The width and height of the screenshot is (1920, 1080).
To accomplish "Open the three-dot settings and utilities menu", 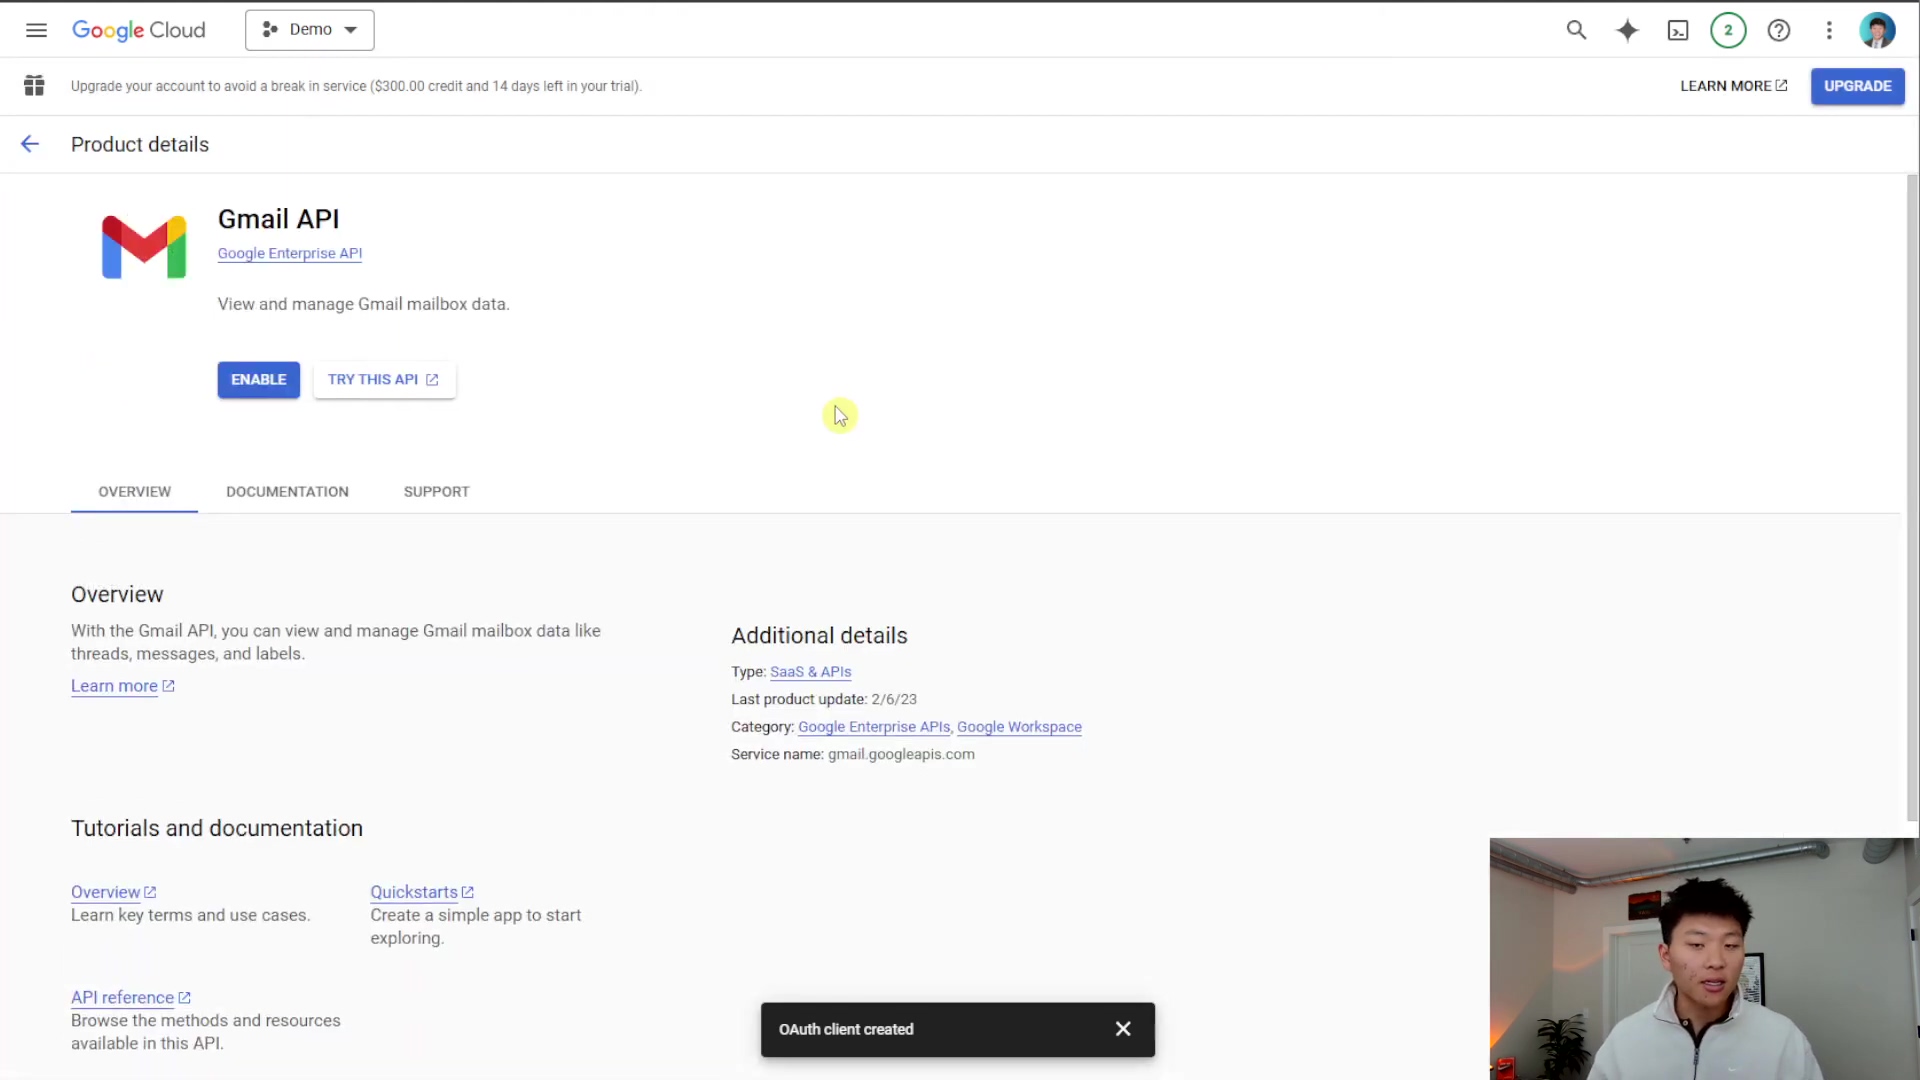I will 1829,30.
